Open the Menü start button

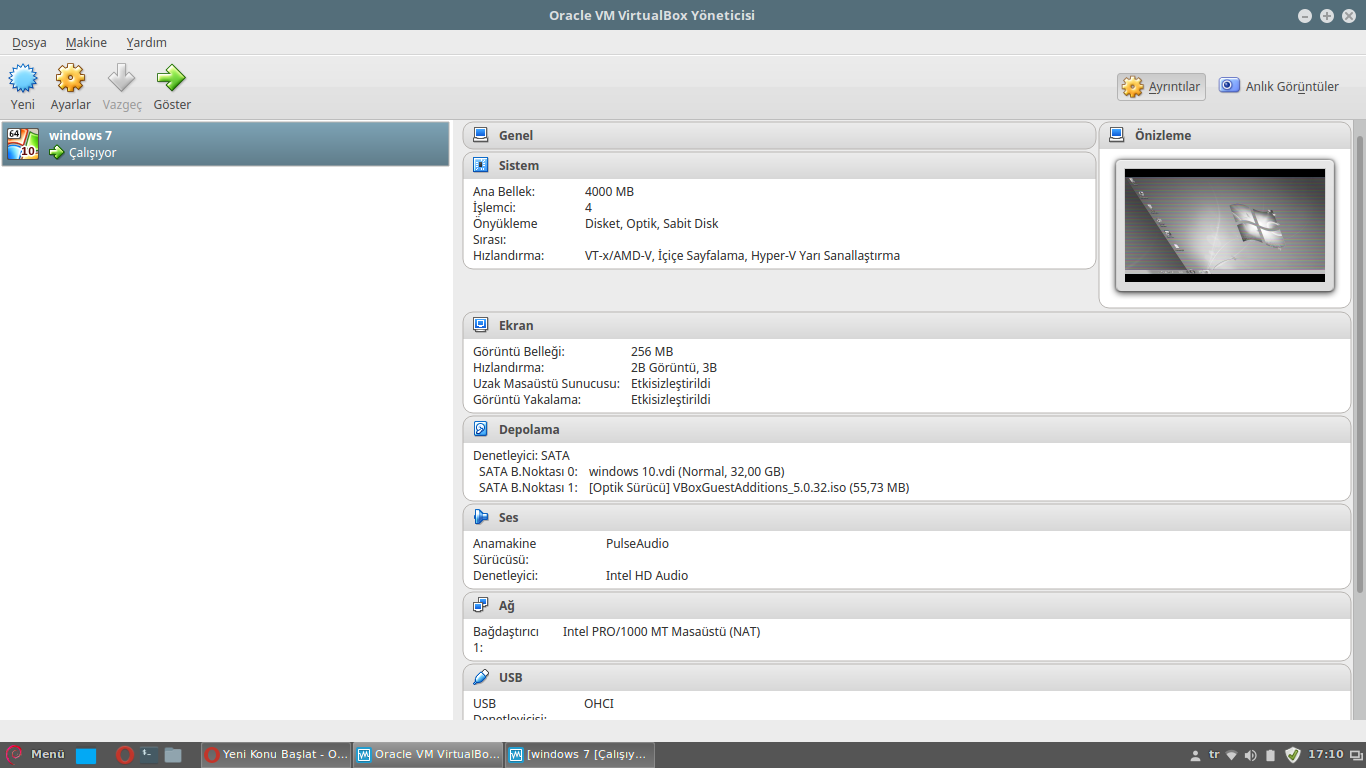coord(36,755)
